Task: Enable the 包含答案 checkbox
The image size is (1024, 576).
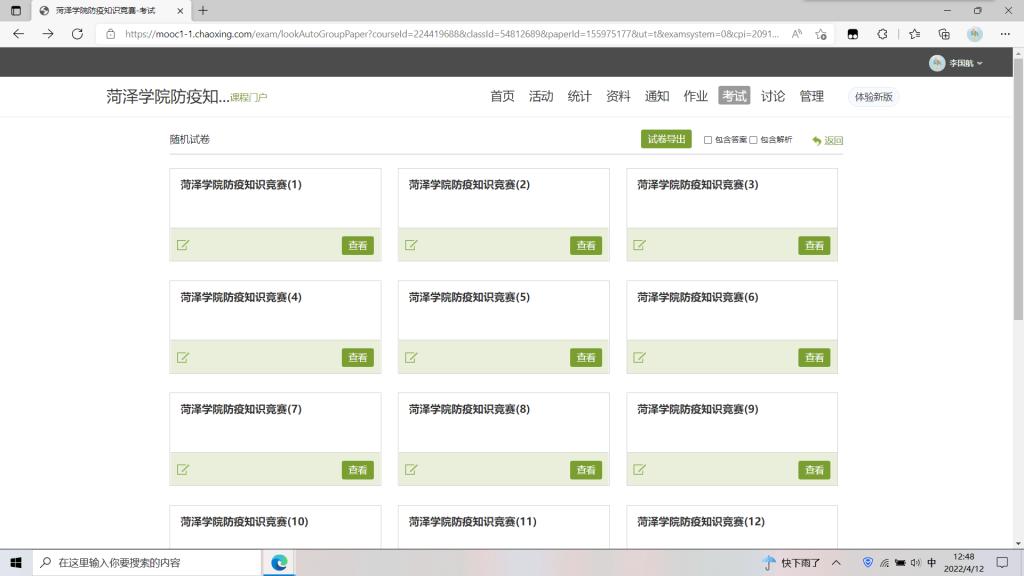Action: pos(708,140)
